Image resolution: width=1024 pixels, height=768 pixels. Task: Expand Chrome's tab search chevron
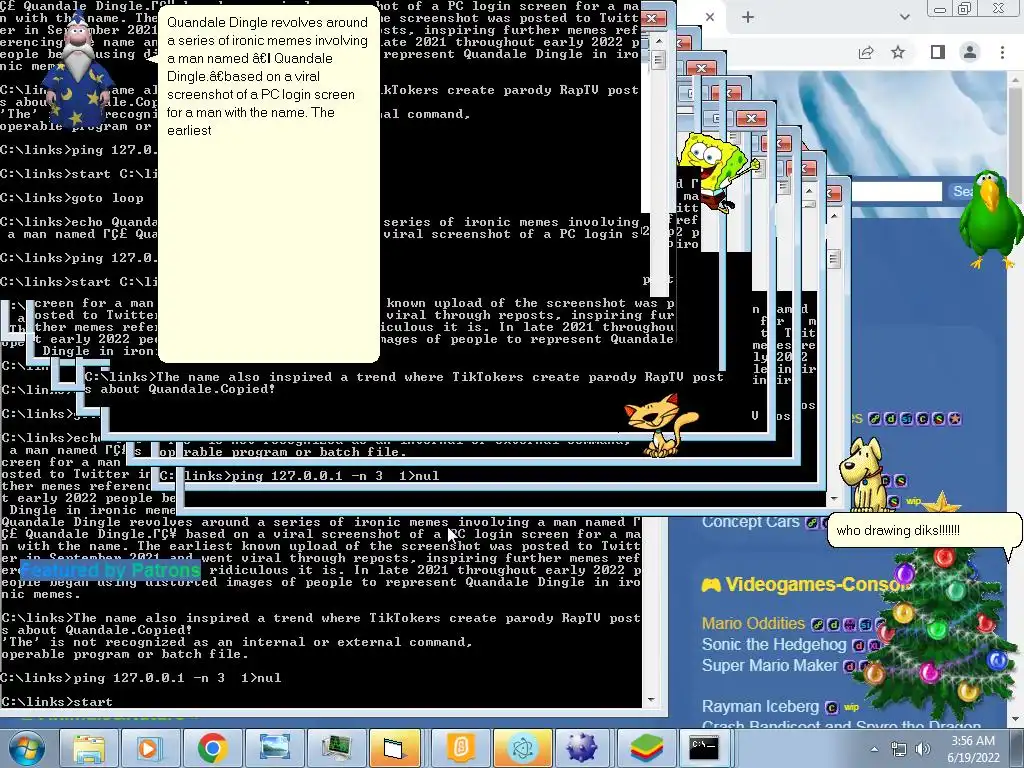[x=904, y=17]
